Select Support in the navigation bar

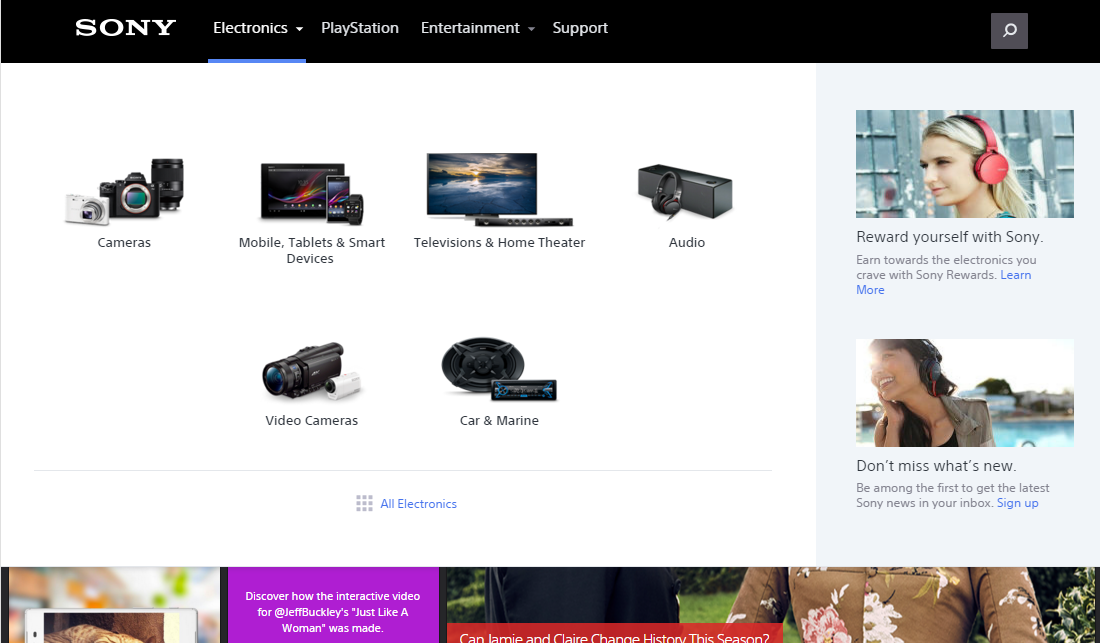coord(580,27)
